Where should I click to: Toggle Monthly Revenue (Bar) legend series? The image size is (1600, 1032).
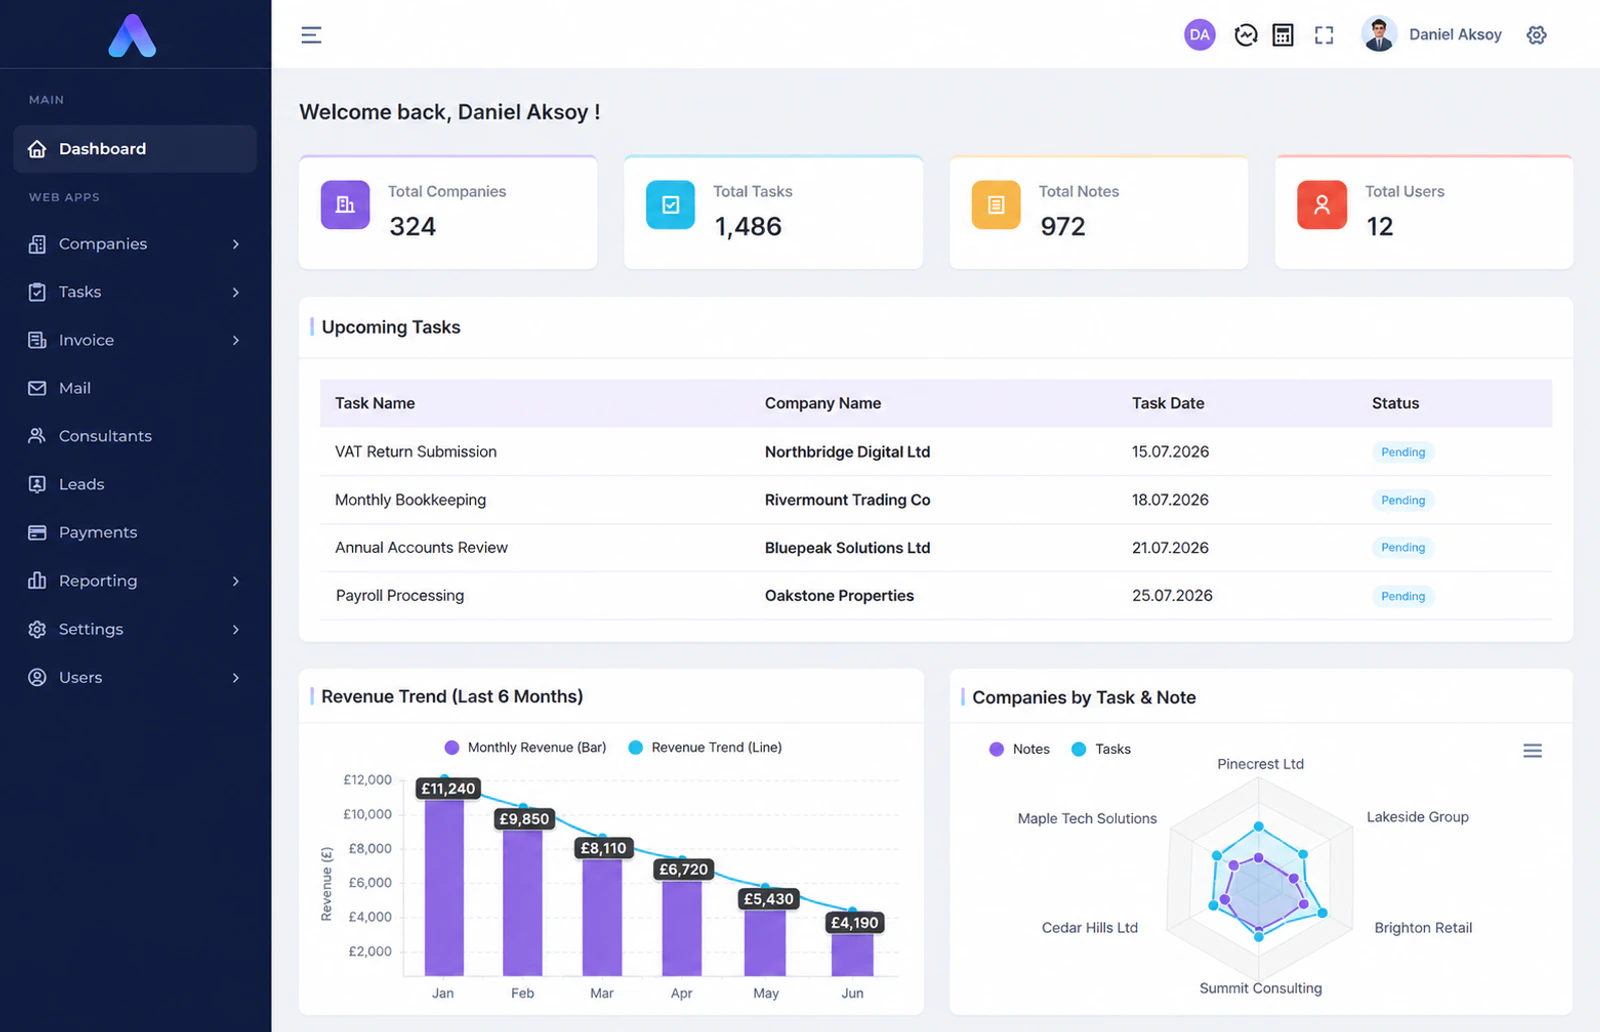(525, 747)
